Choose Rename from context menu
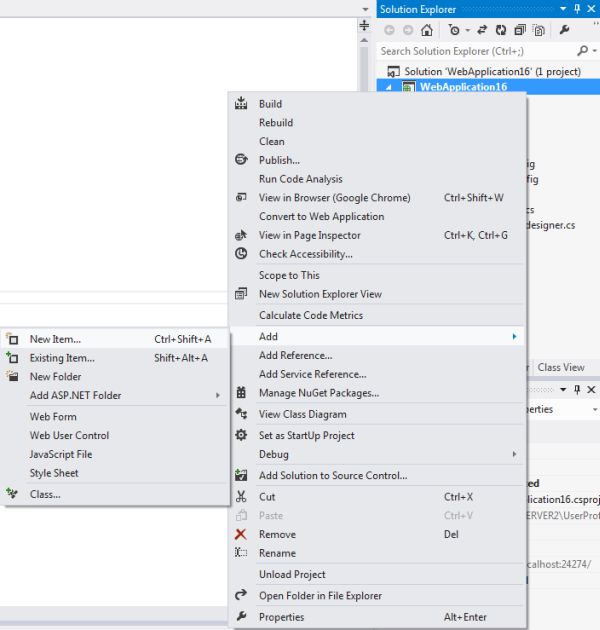The height and width of the screenshot is (630, 600). tap(378, 553)
